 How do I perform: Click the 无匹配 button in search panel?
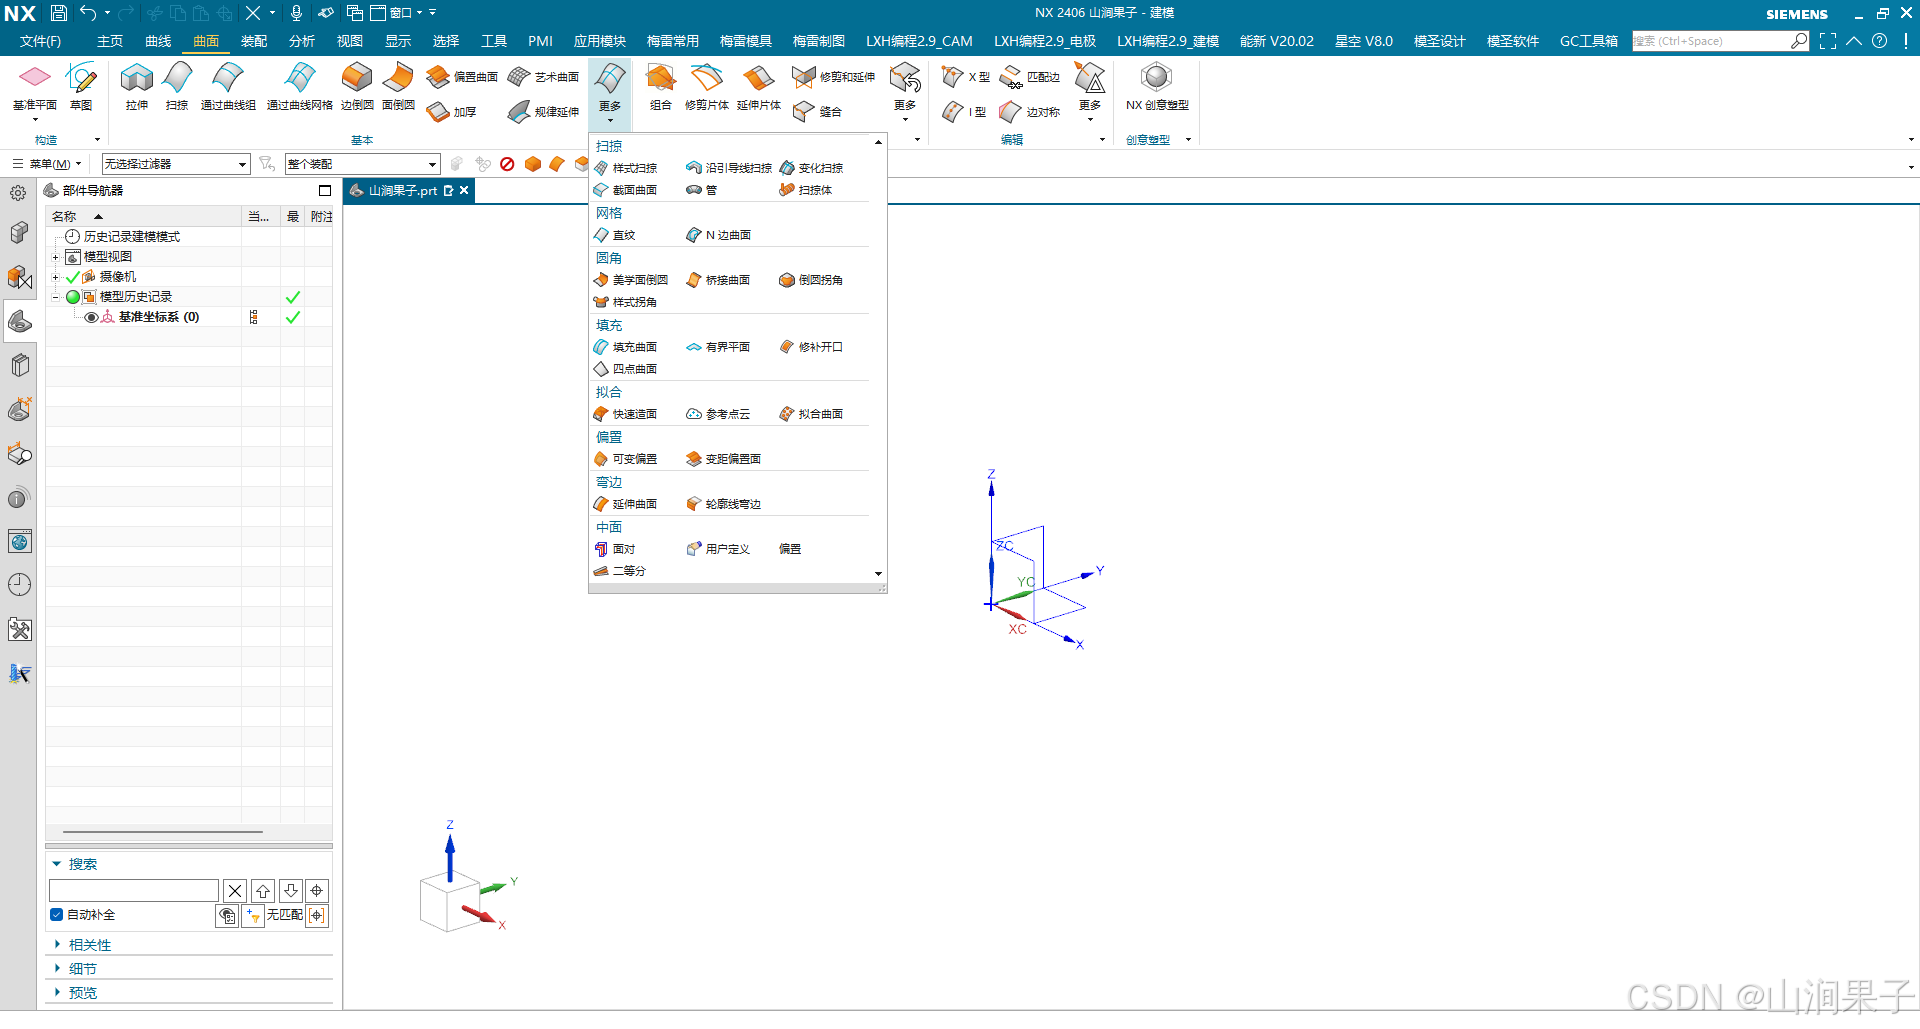pyautogui.click(x=285, y=915)
